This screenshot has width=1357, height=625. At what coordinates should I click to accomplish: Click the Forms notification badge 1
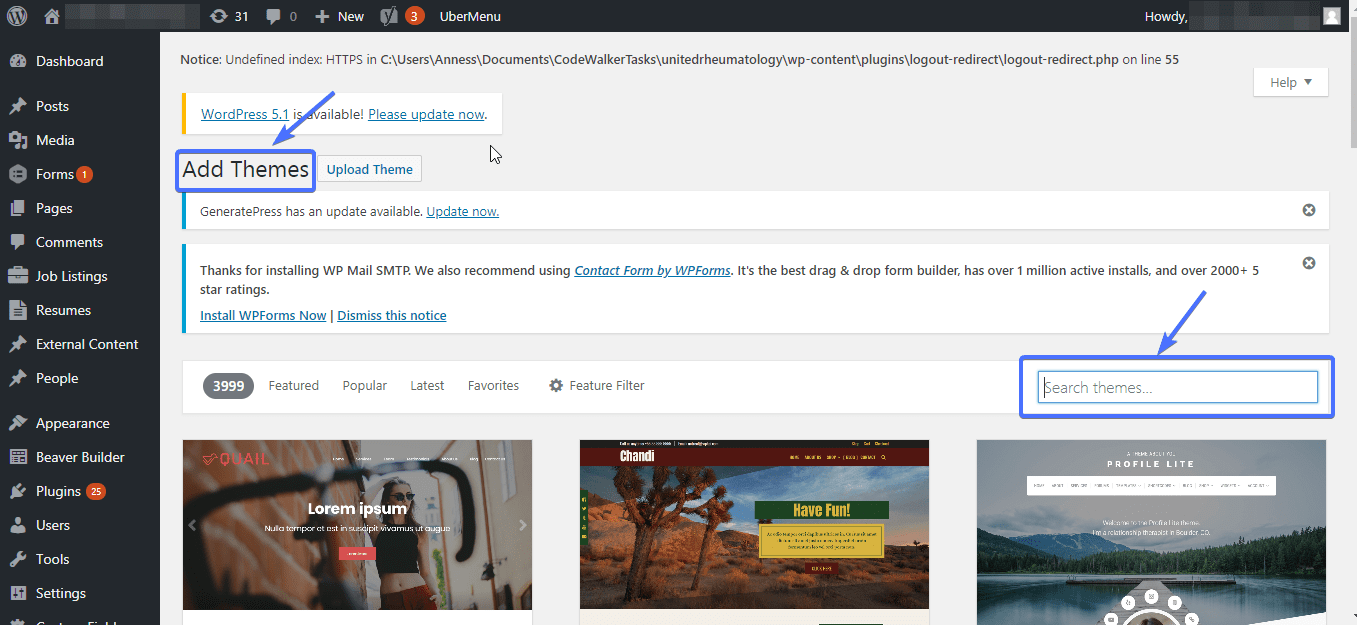coord(85,174)
